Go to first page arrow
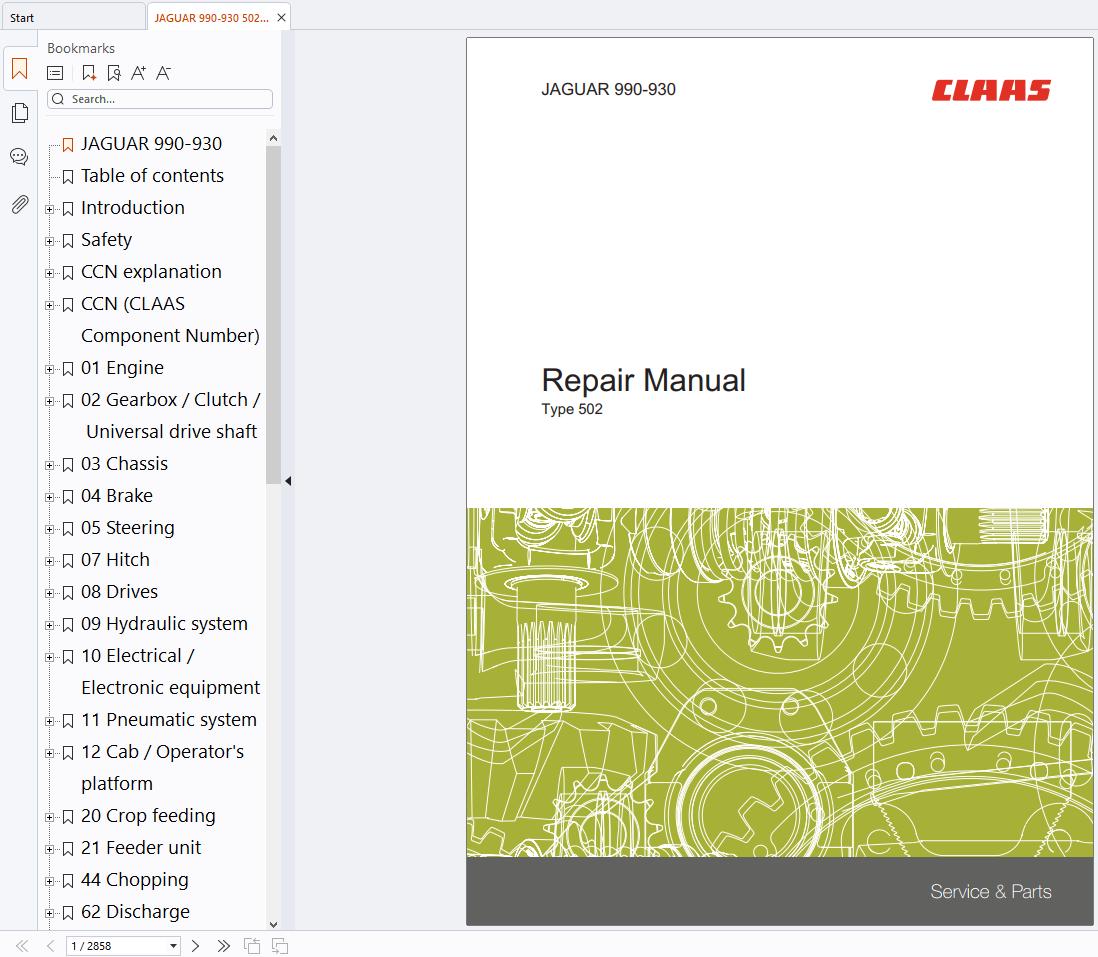Image resolution: width=1098 pixels, height=957 pixels. click(22, 946)
